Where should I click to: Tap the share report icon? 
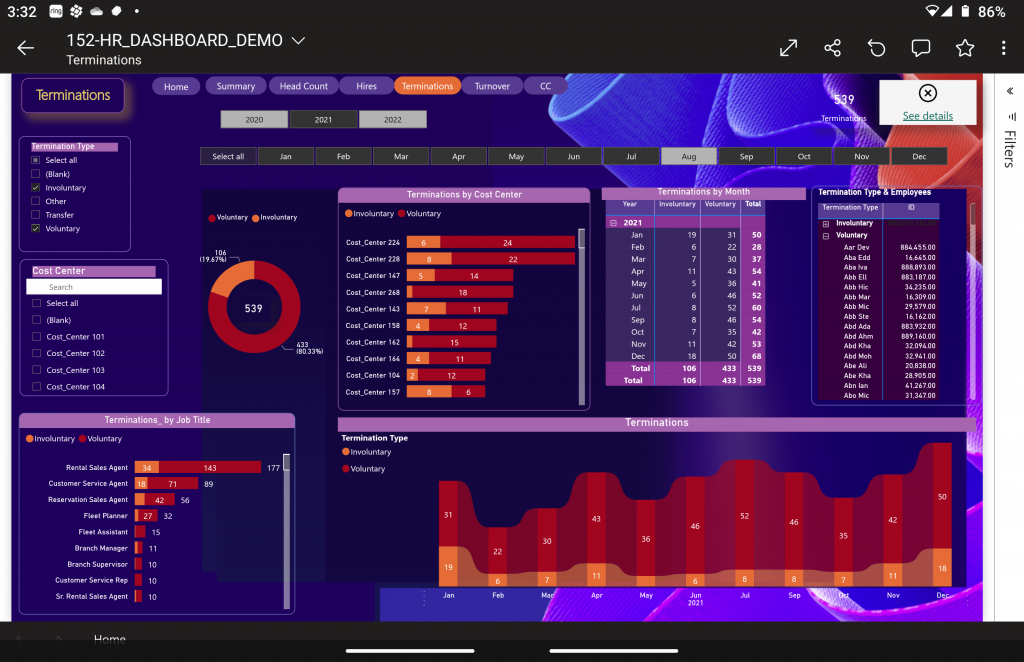[832, 48]
